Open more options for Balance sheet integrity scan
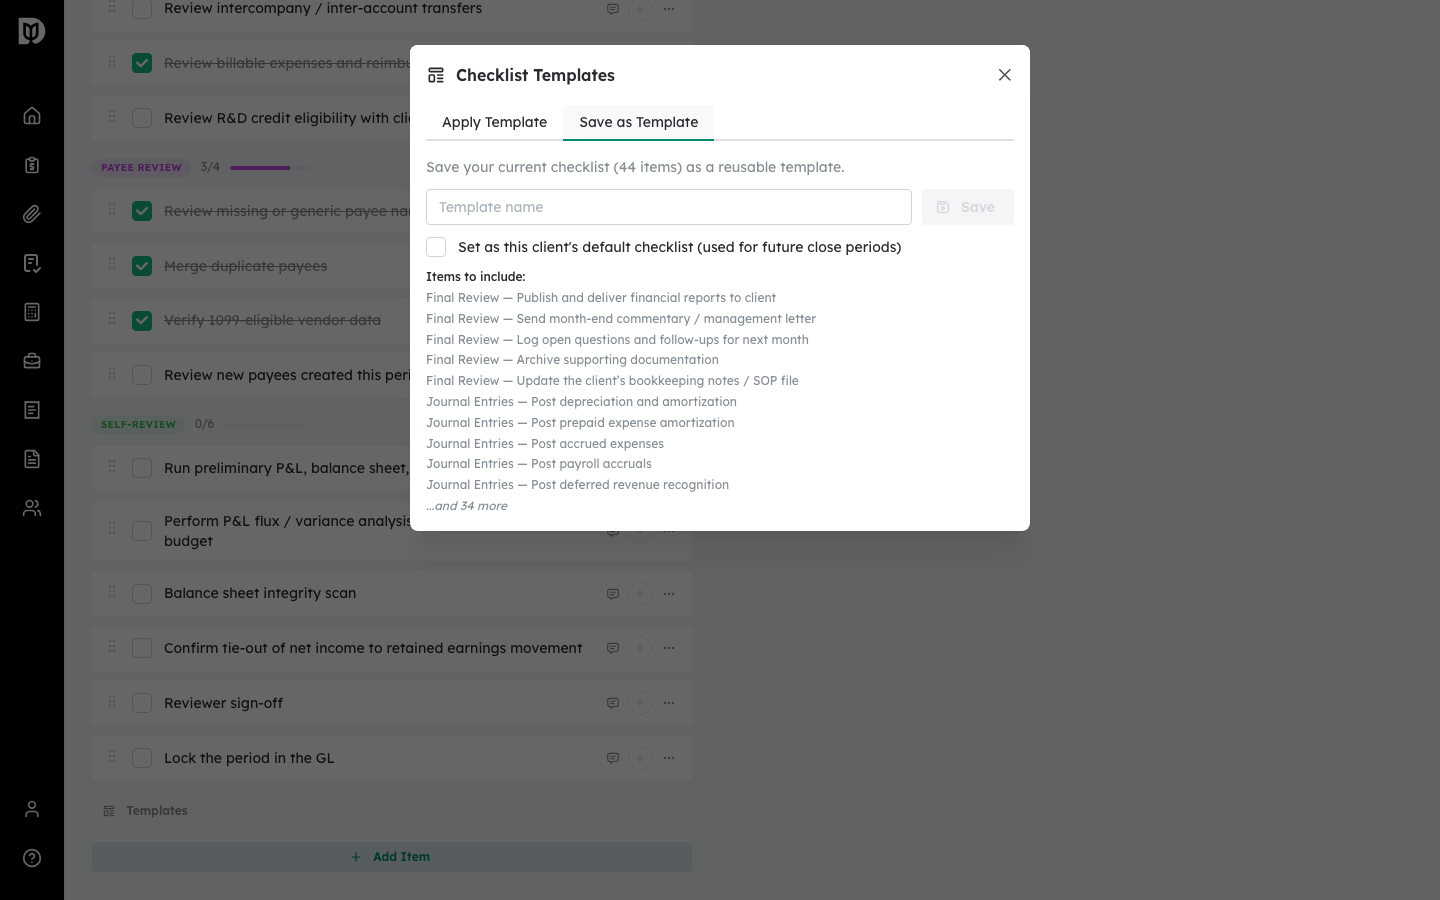Image resolution: width=1440 pixels, height=900 pixels. pos(669,594)
